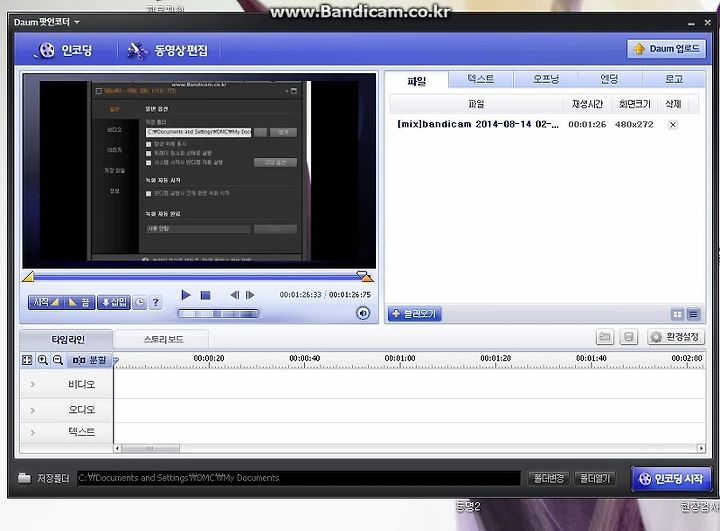Click the blue seek bar under preview

pyautogui.click(x=195, y=277)
